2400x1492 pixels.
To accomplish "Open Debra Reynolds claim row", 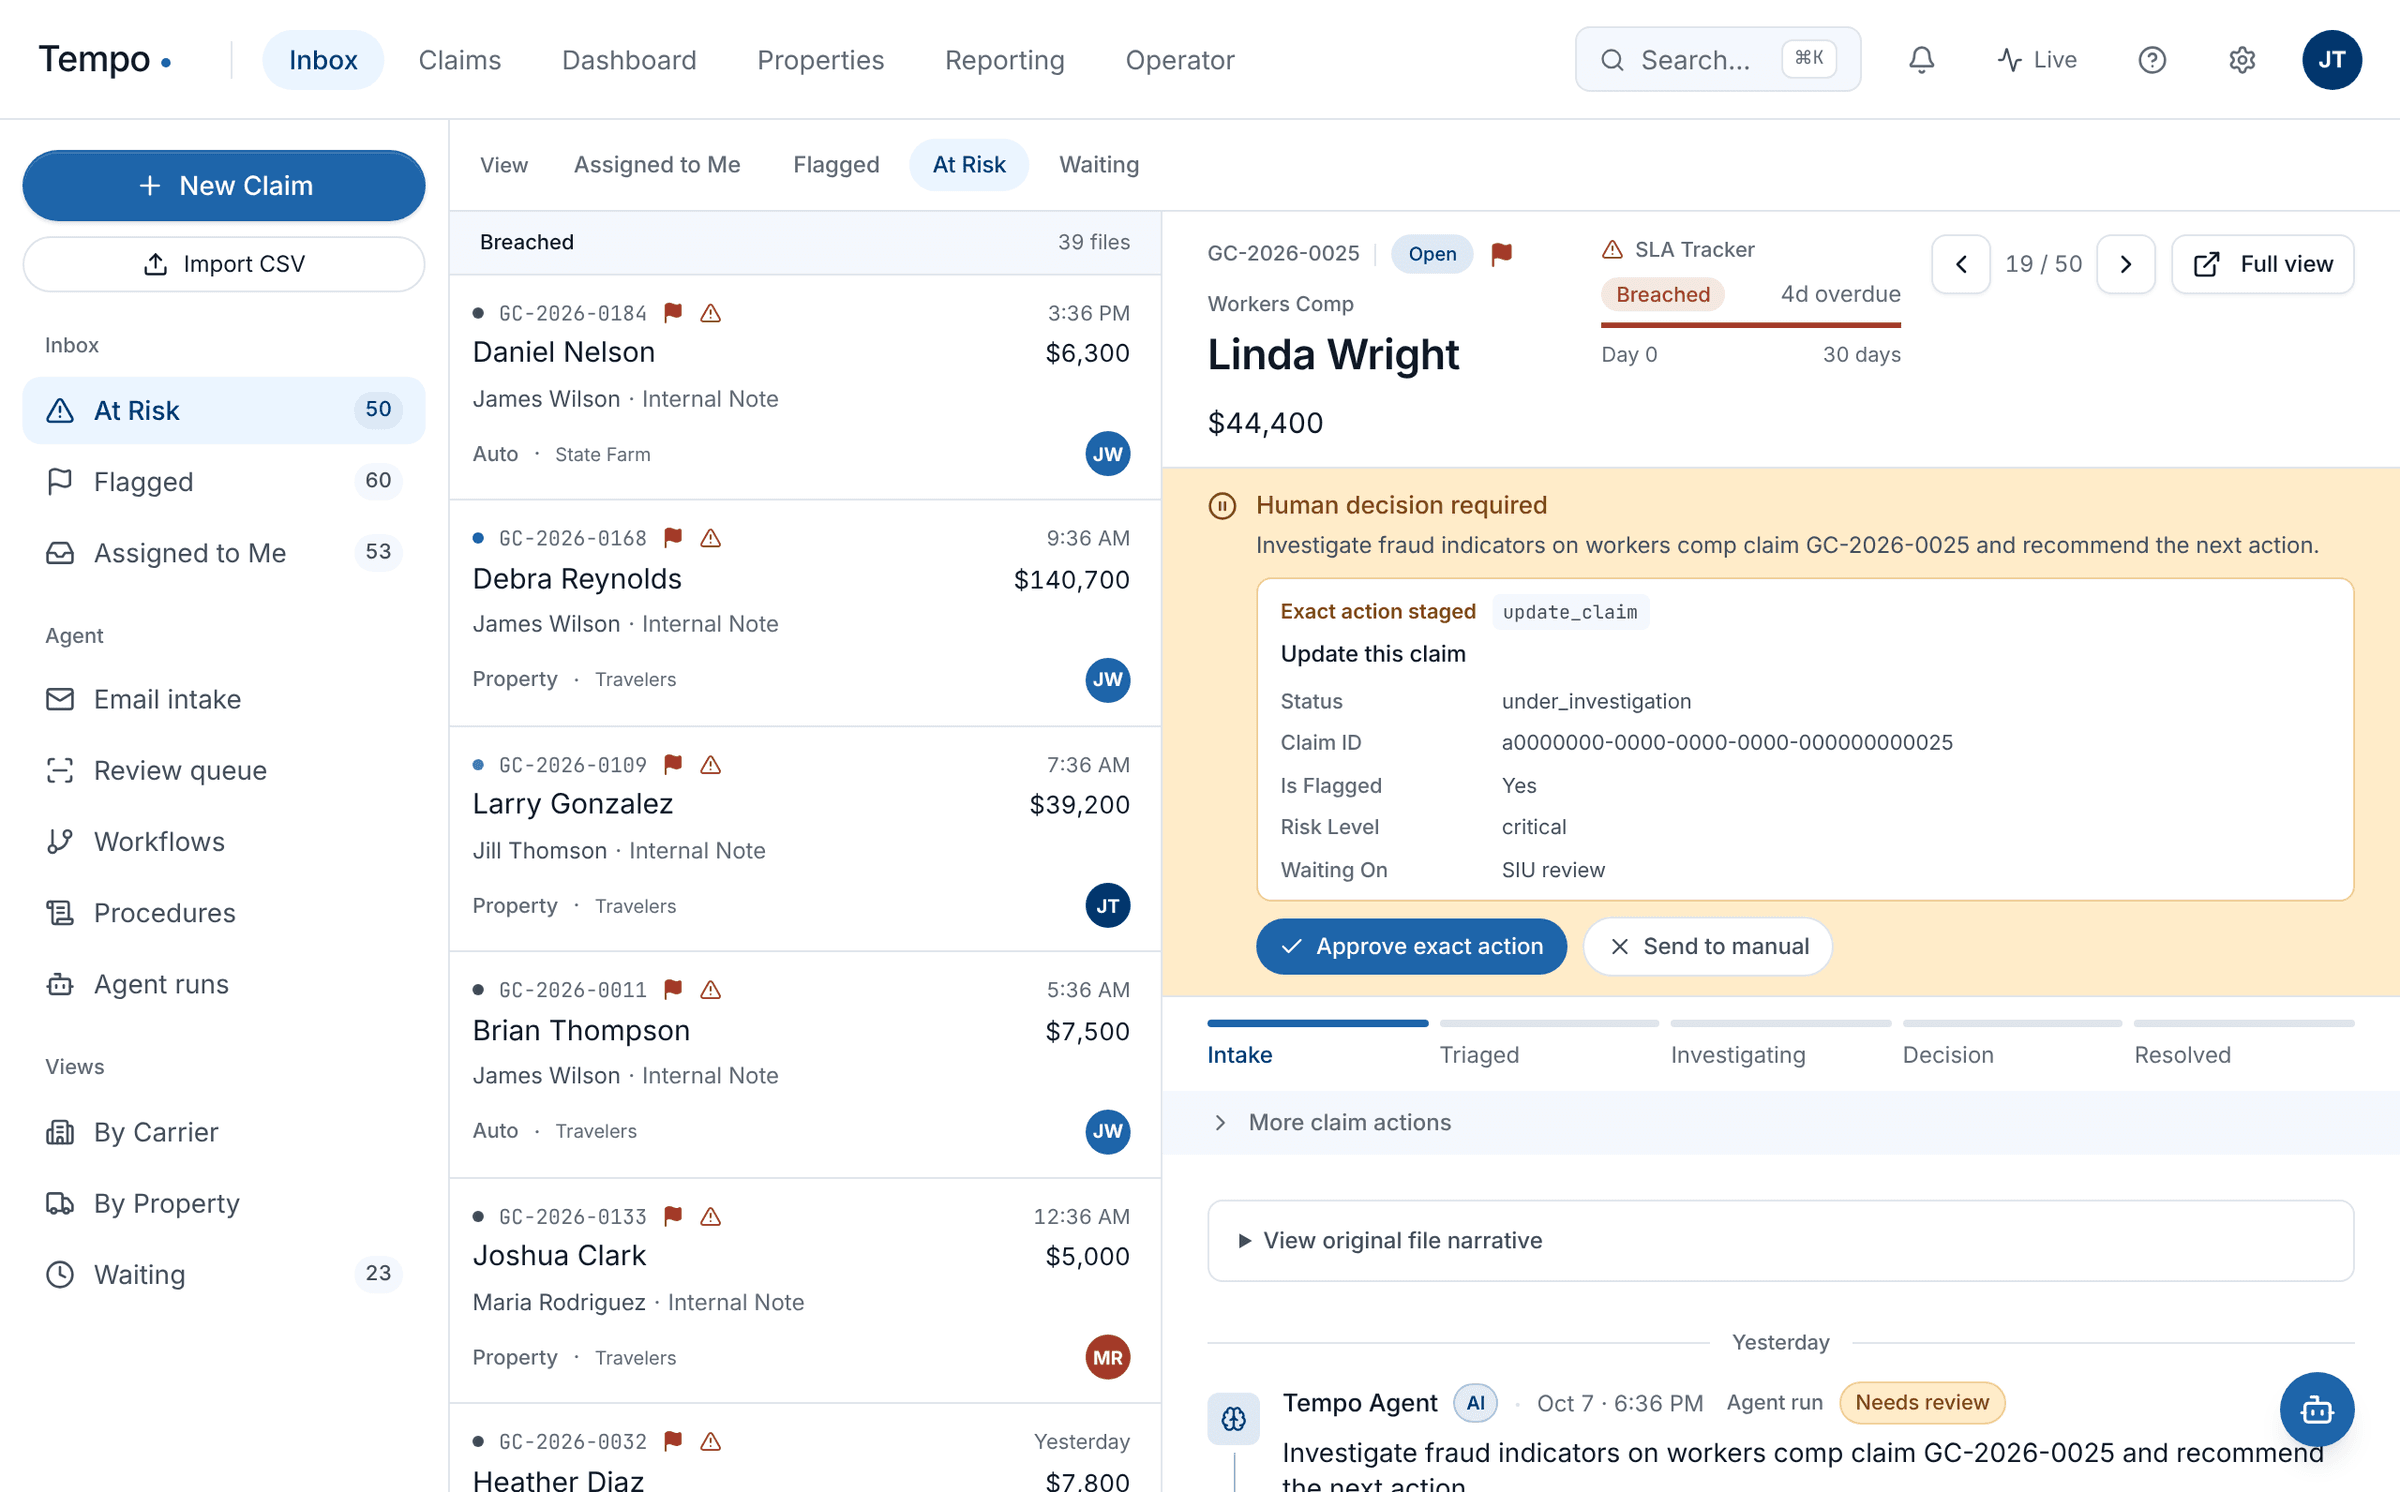I will coord(805,613).
